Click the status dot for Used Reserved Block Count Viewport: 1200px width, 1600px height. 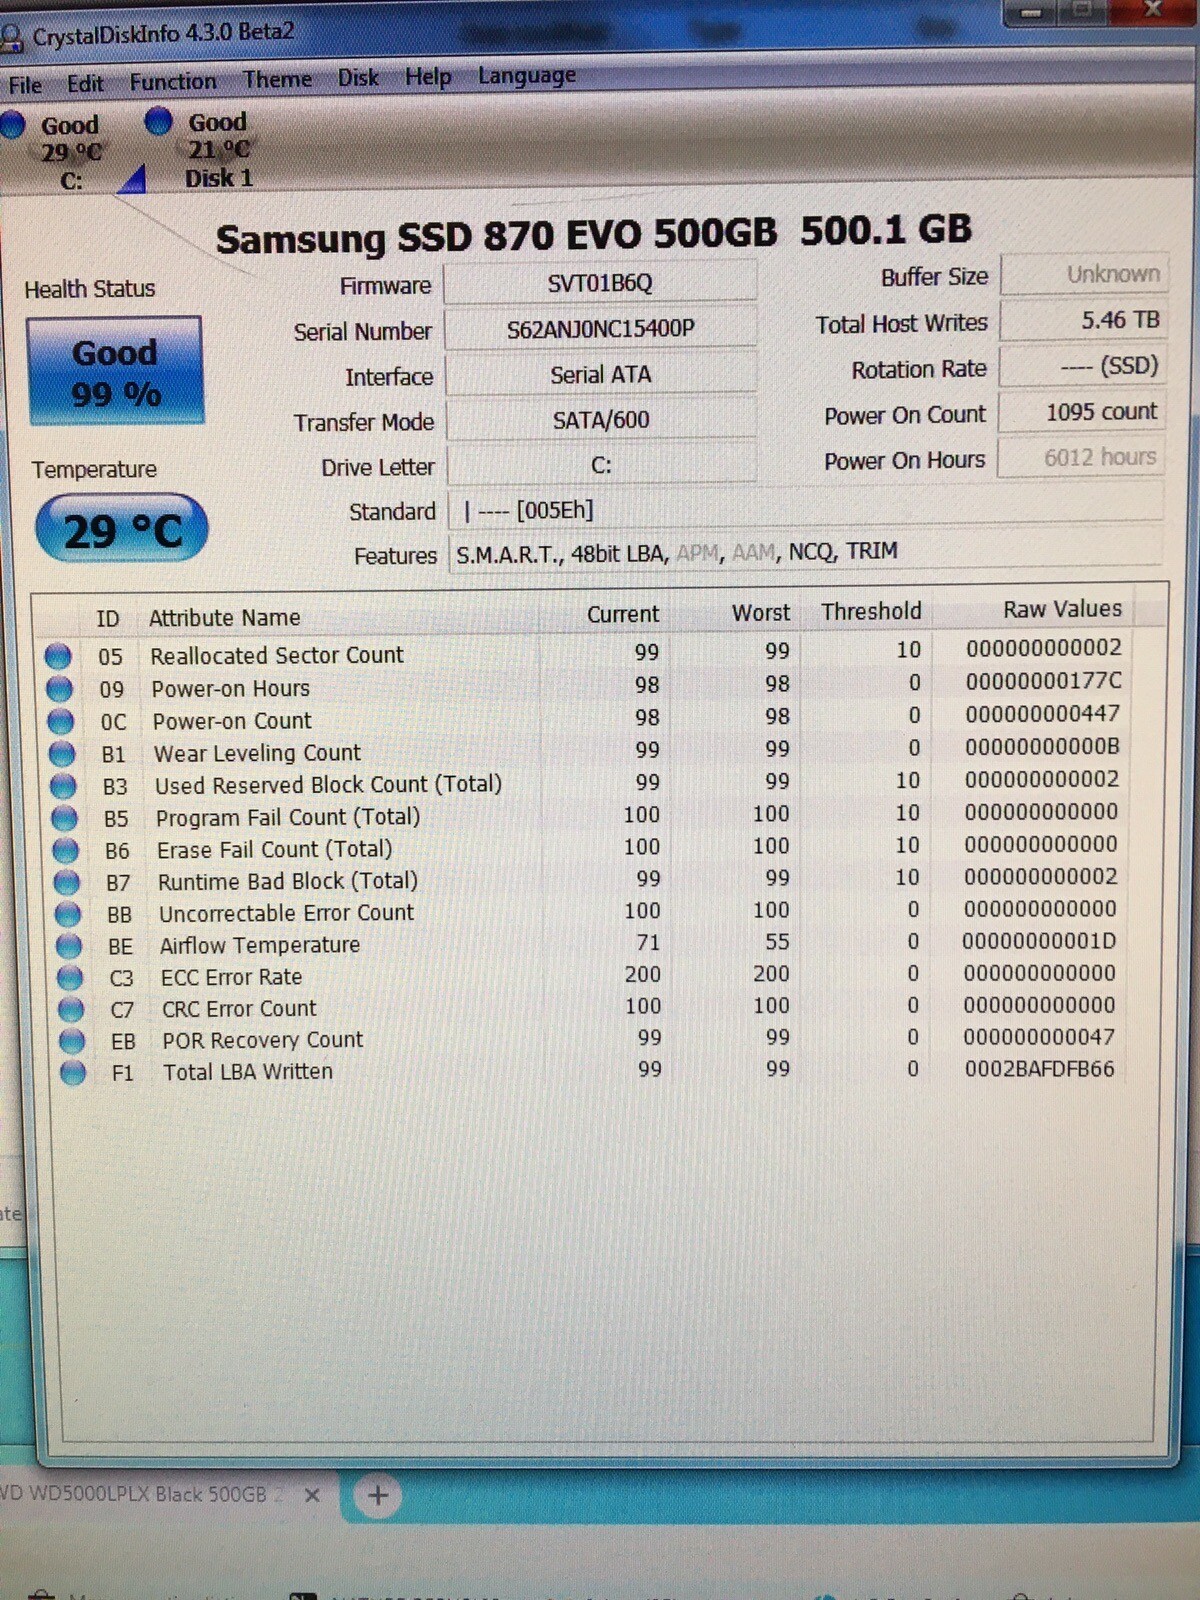[63, 786]
